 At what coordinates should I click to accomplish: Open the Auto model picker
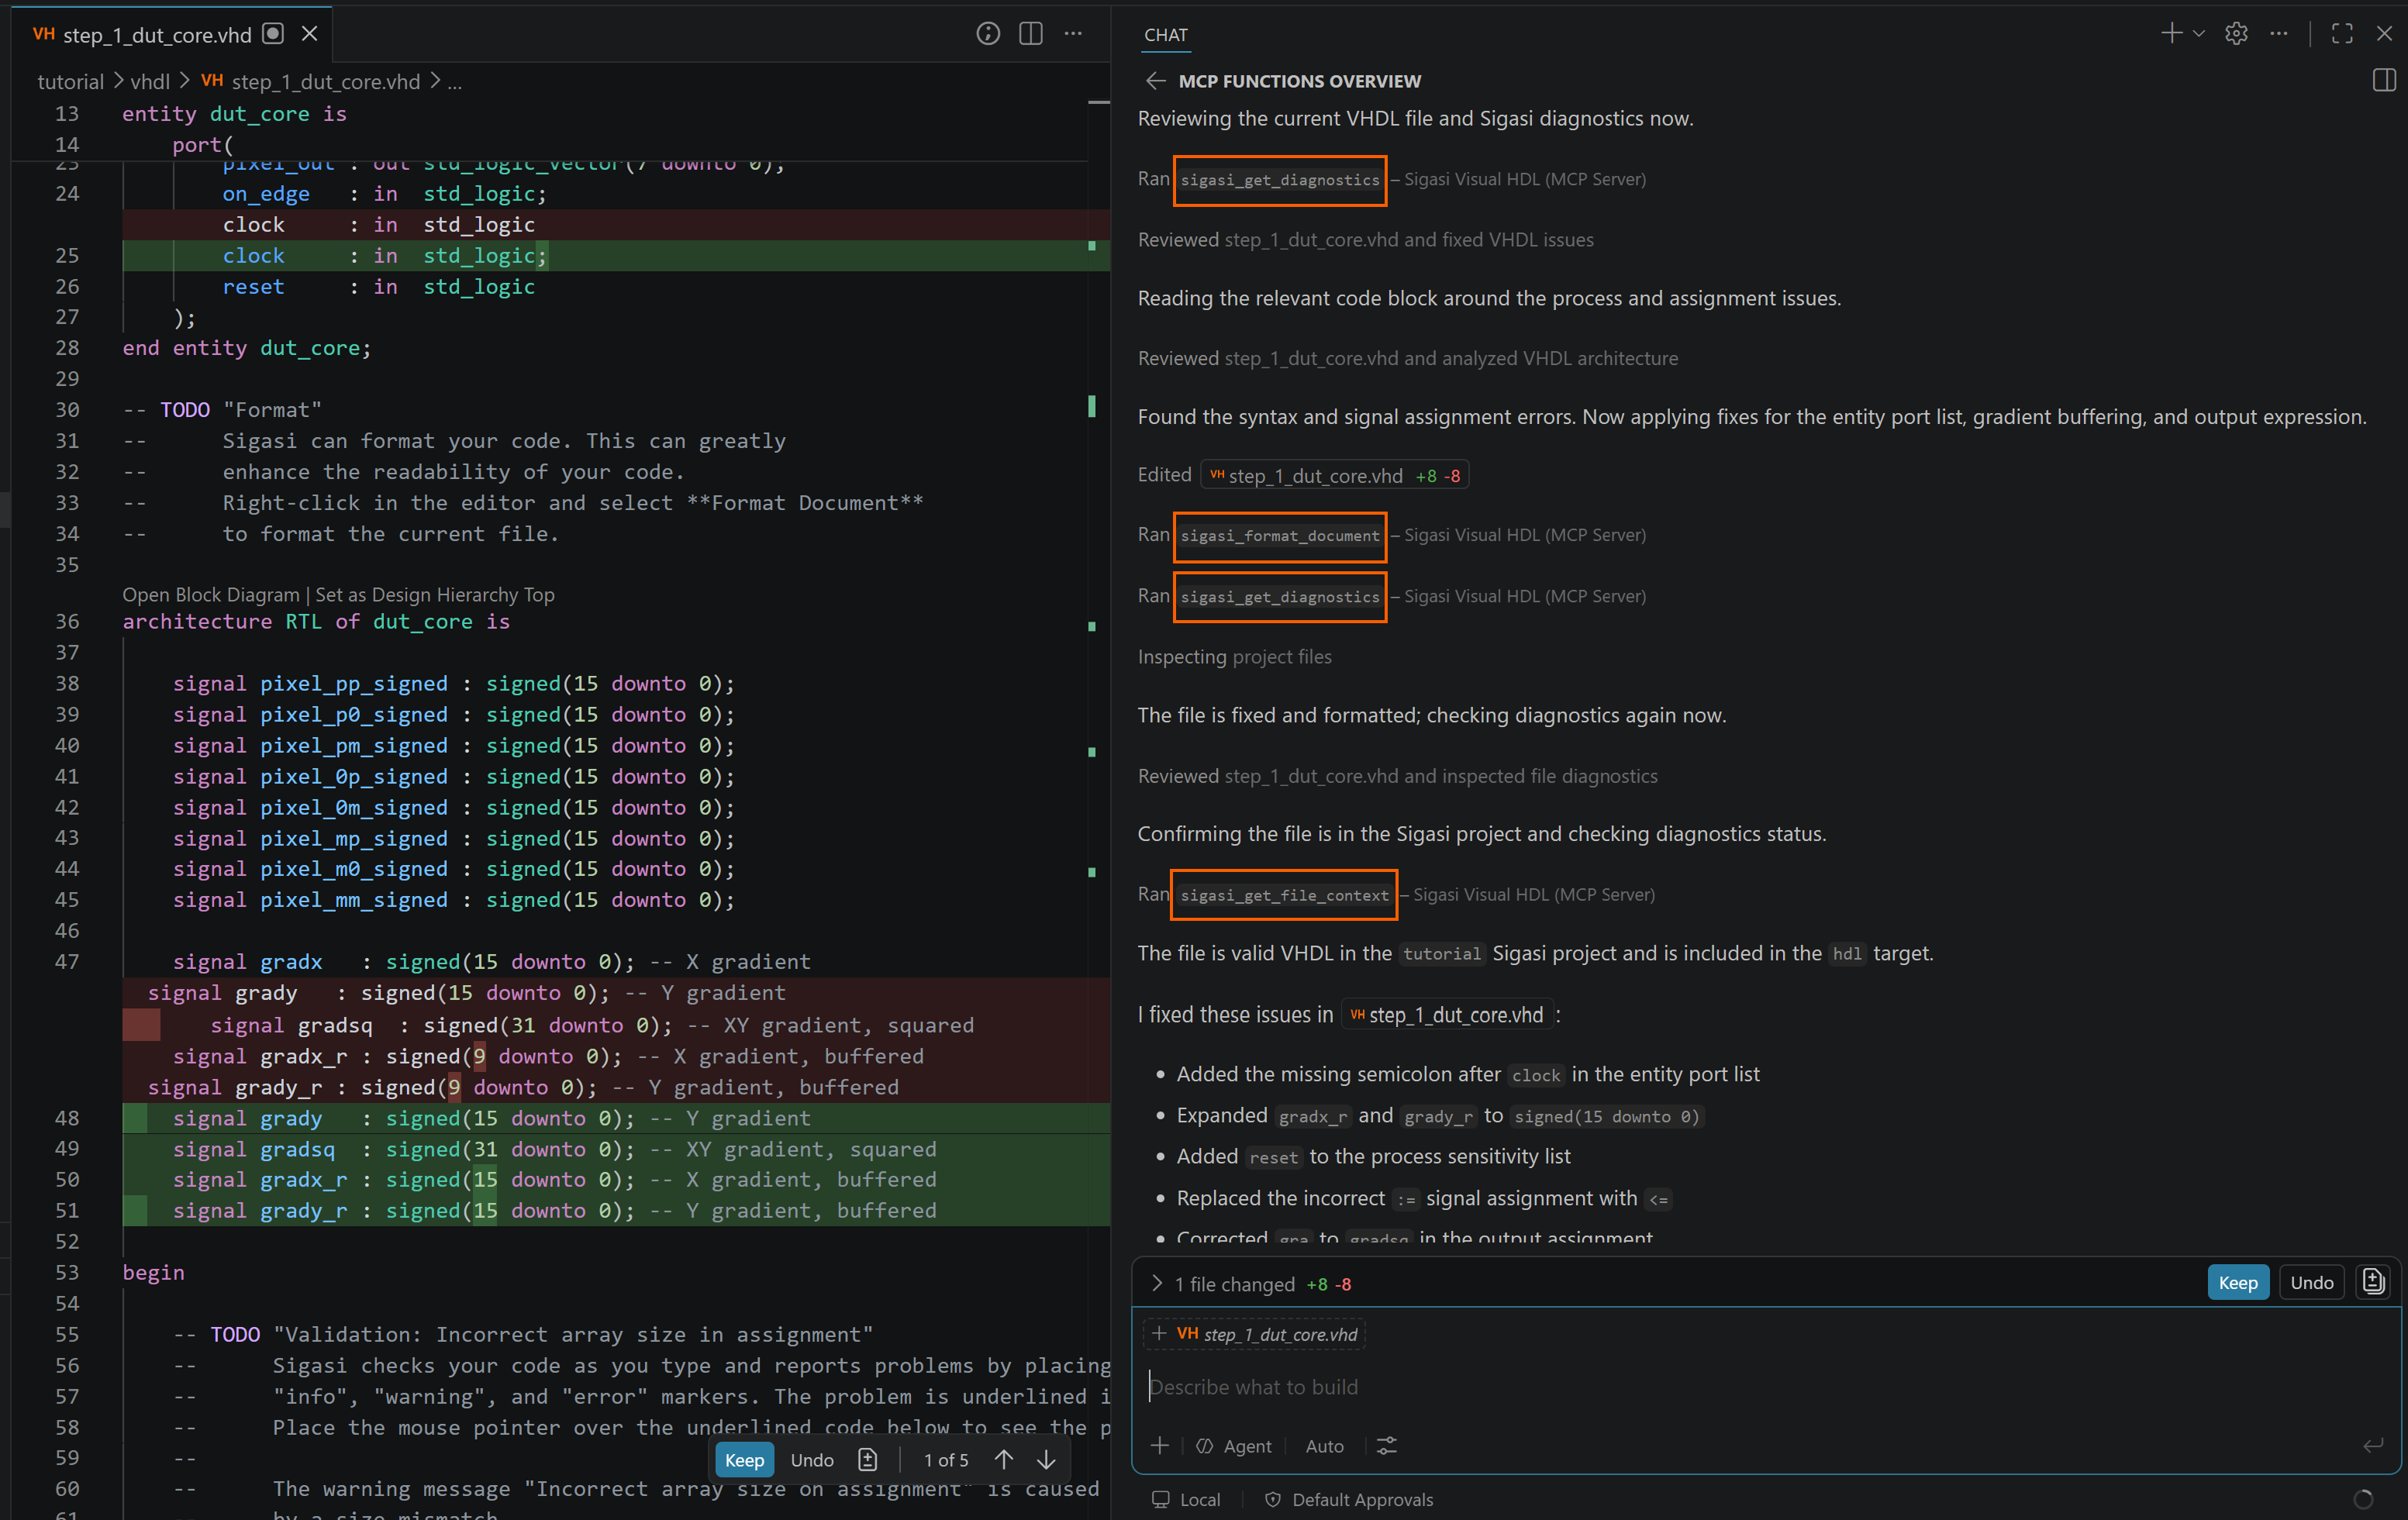point(1324,1446)
